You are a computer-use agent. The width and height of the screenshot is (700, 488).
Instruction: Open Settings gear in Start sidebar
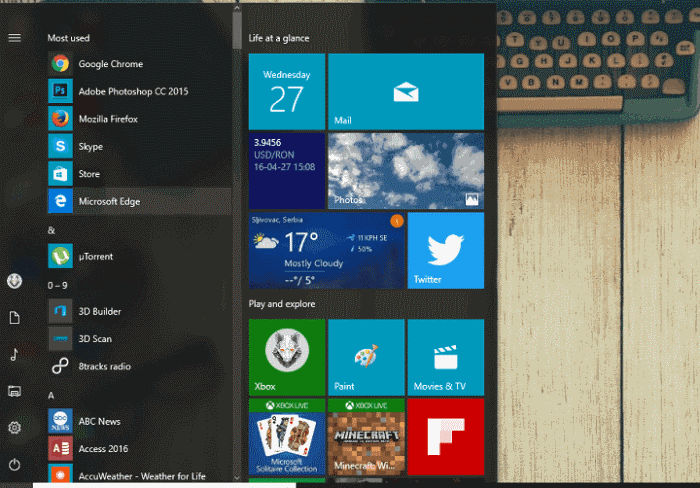[x=14, y=428]
